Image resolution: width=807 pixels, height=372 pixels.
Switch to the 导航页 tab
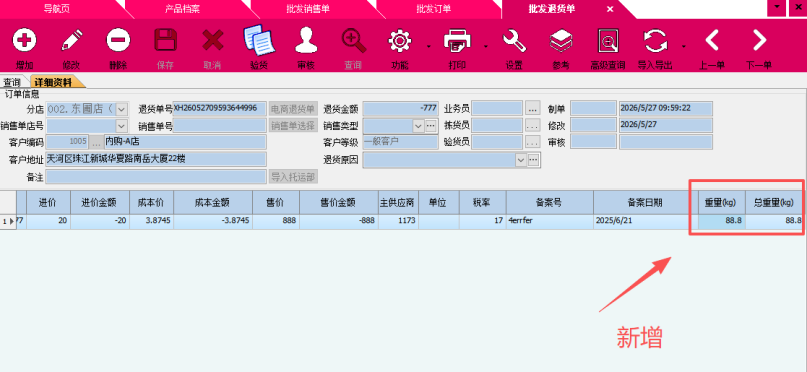[56, 9]
